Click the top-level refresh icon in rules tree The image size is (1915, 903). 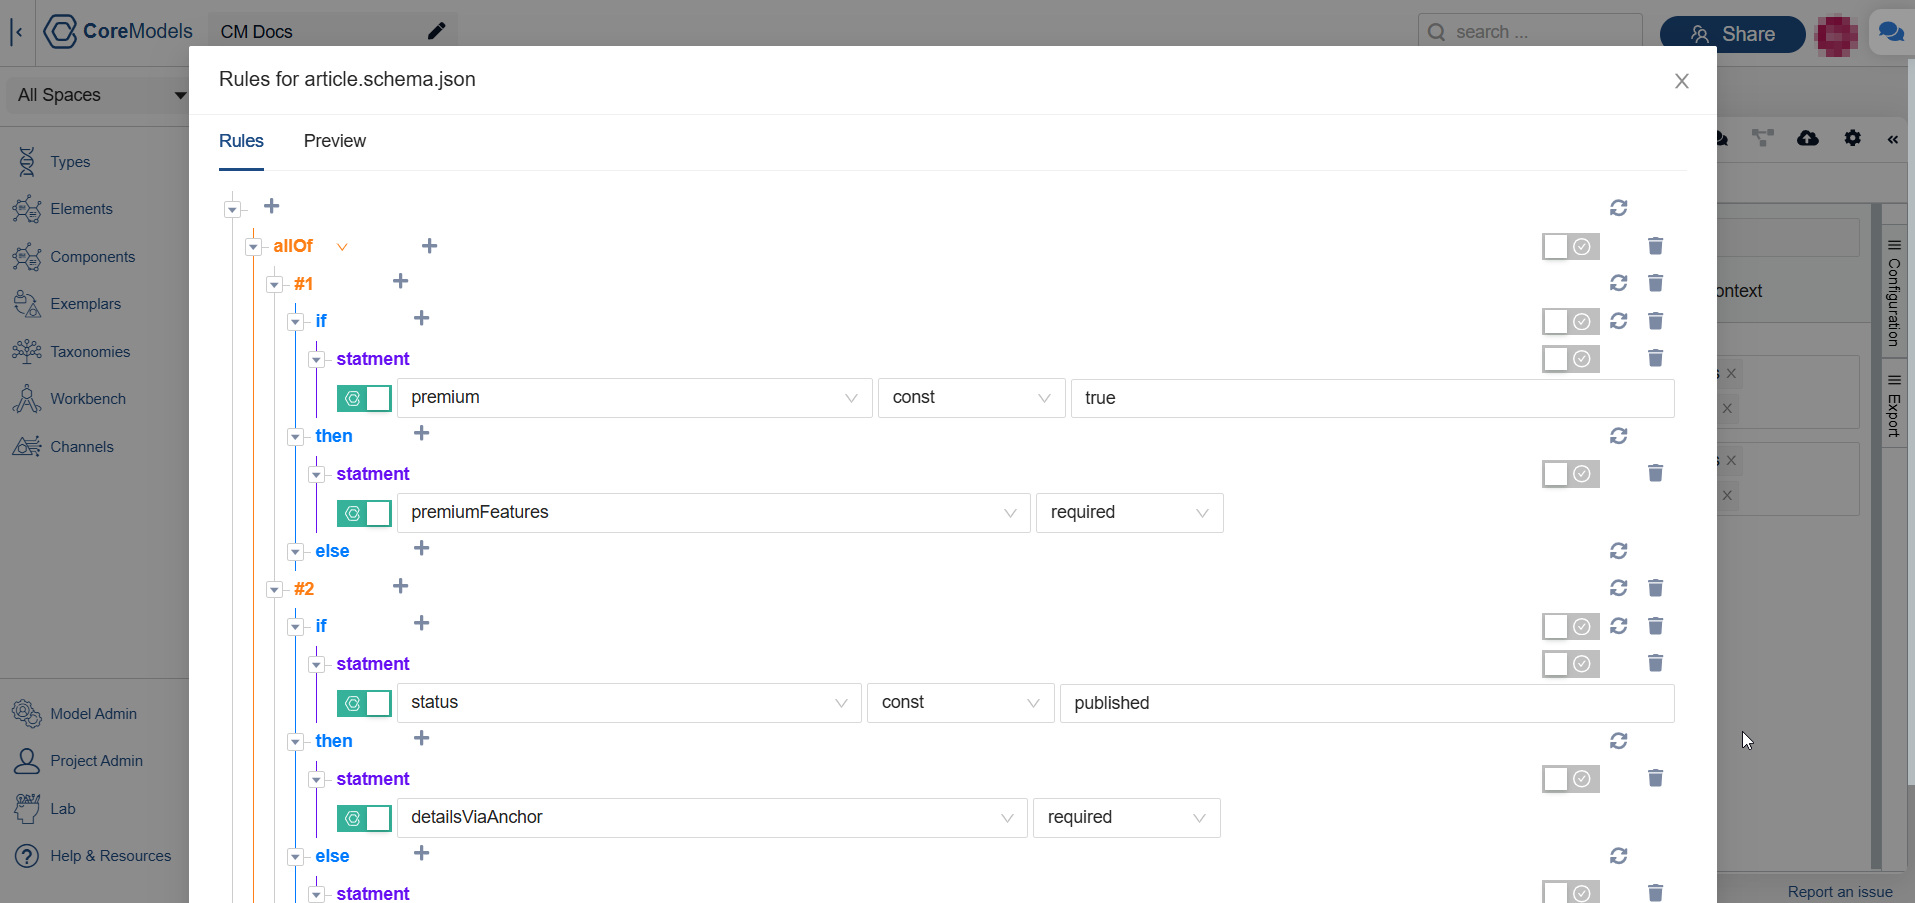1618,208
